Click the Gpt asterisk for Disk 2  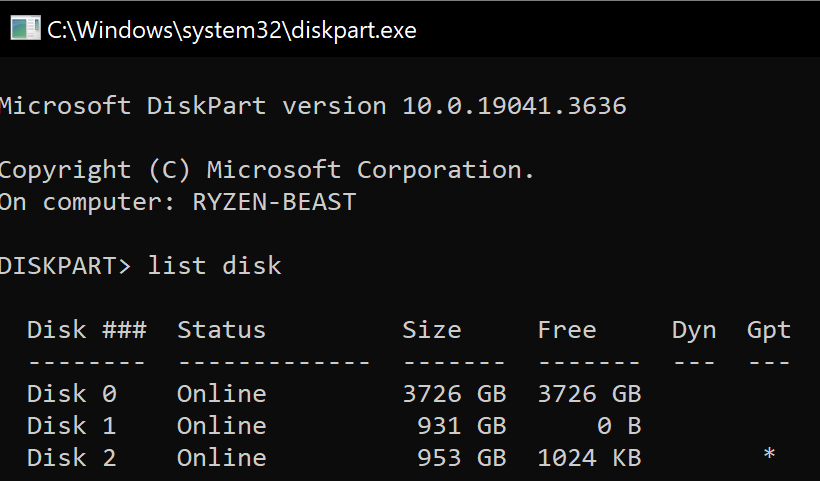(x=769, y=457)
